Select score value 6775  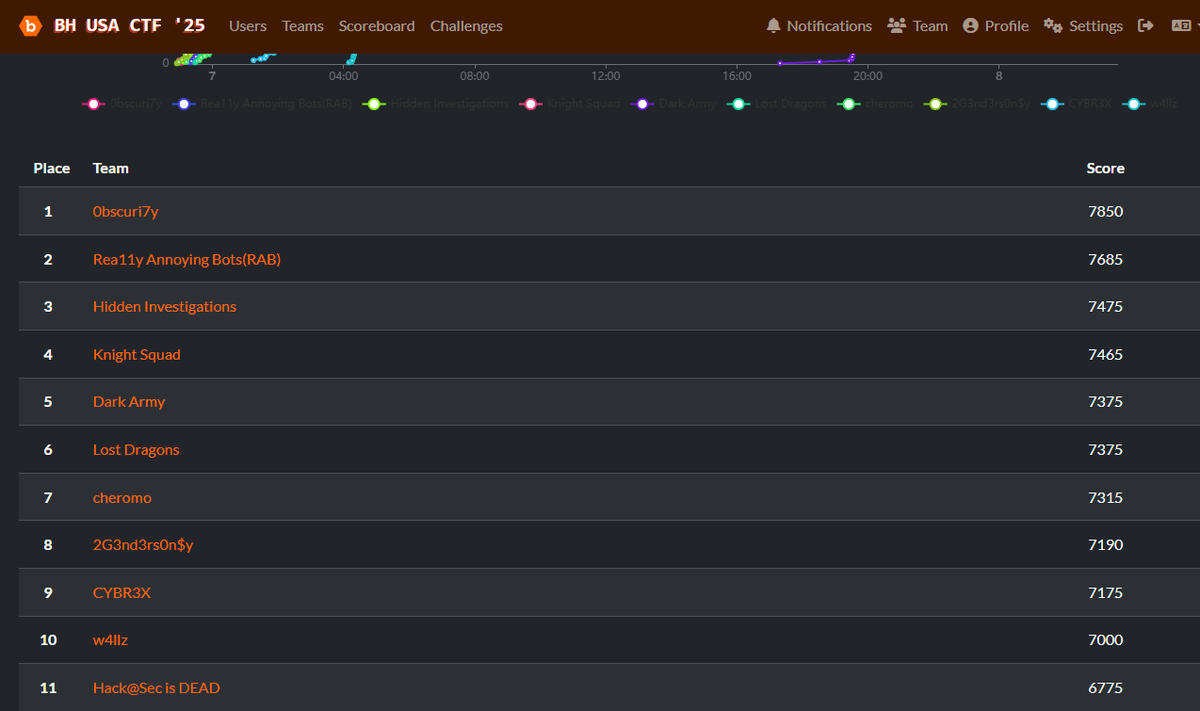(1105, 688)
